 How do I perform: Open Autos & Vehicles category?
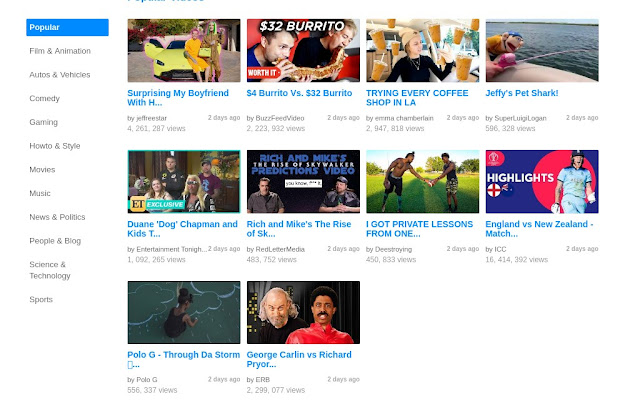pos(60,75)
